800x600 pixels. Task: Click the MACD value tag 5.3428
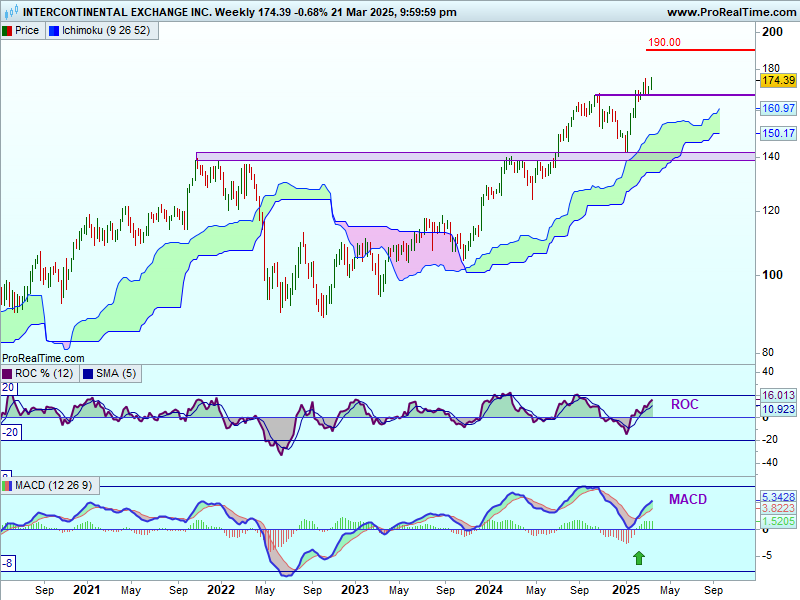point(777,496)
